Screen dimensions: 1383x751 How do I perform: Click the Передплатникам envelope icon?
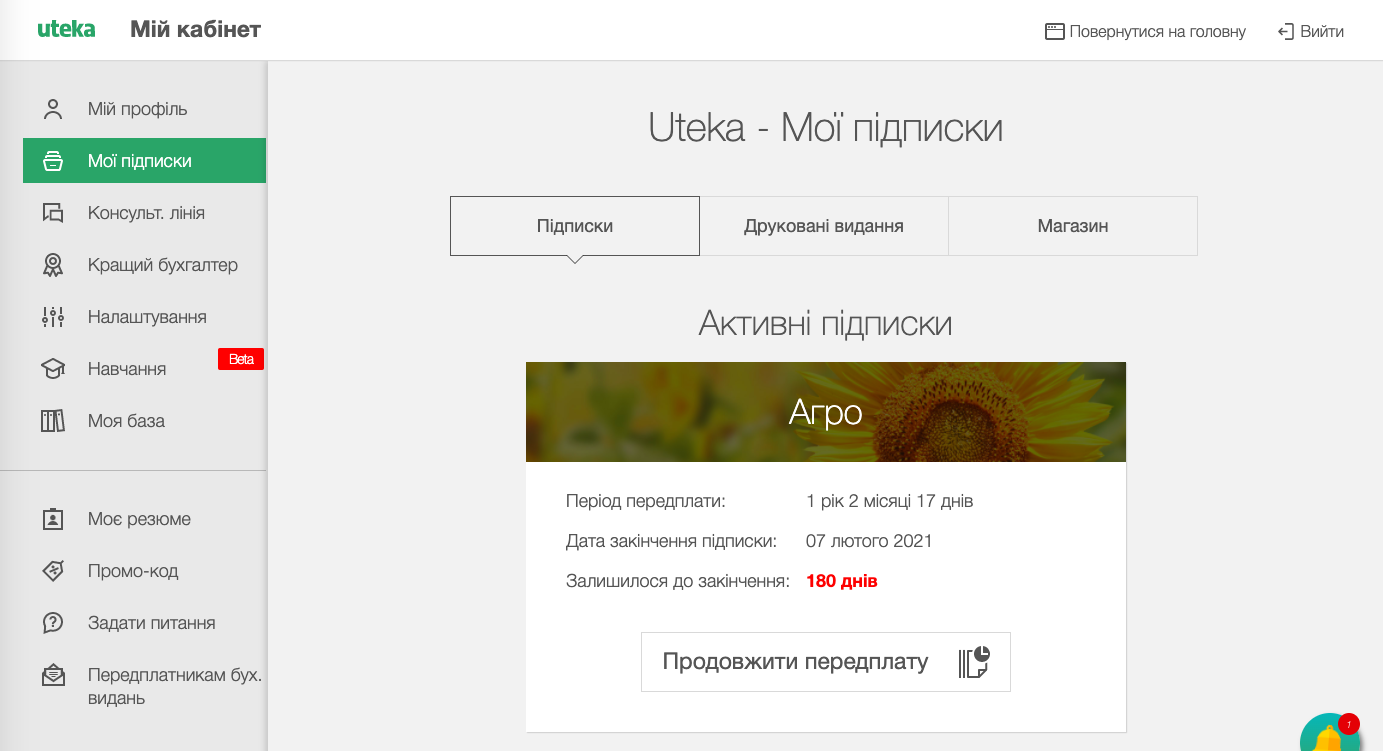53,675
